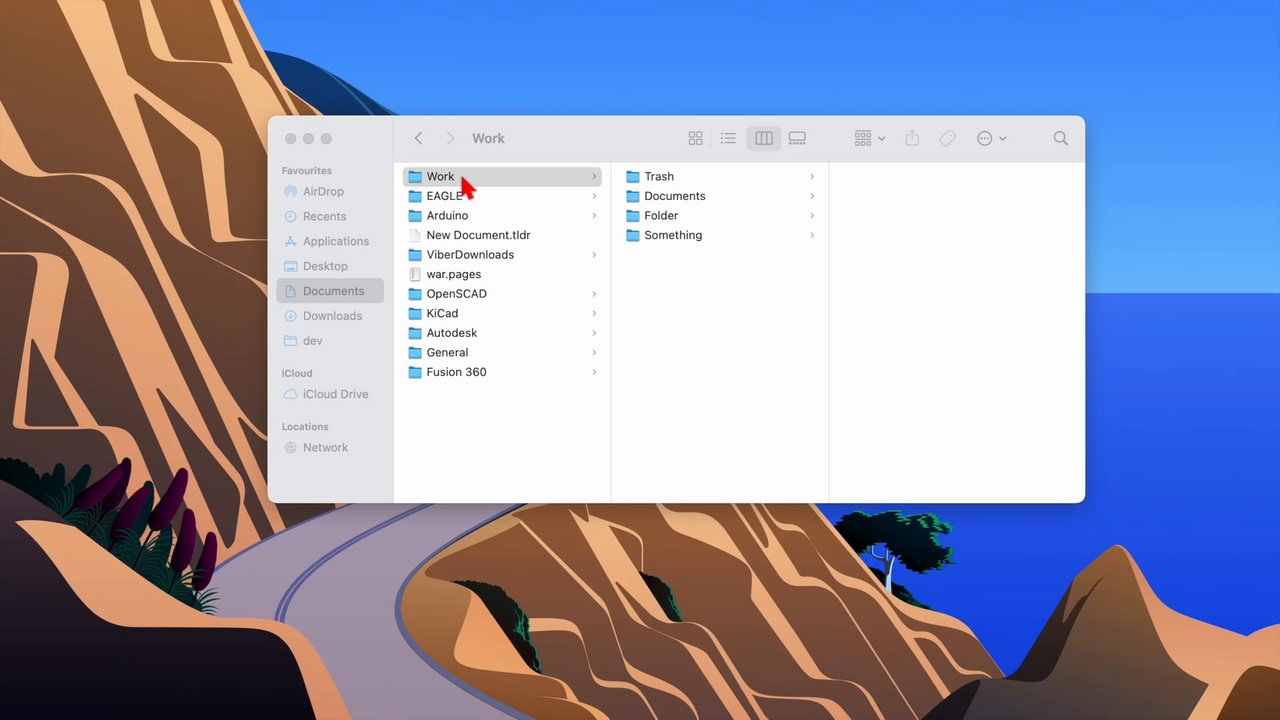
Task: Go back using the left chevron button
Action: pos(419,138)
